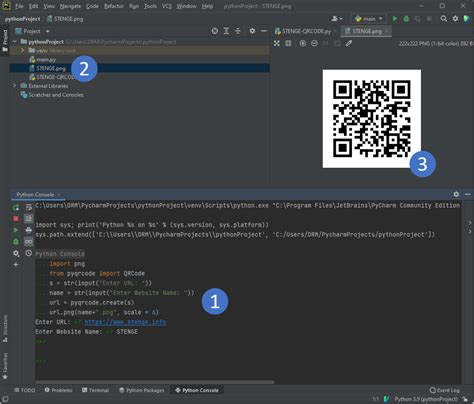
Task: Click the Python Console tab title at top of panel
Action: point(35,194)
